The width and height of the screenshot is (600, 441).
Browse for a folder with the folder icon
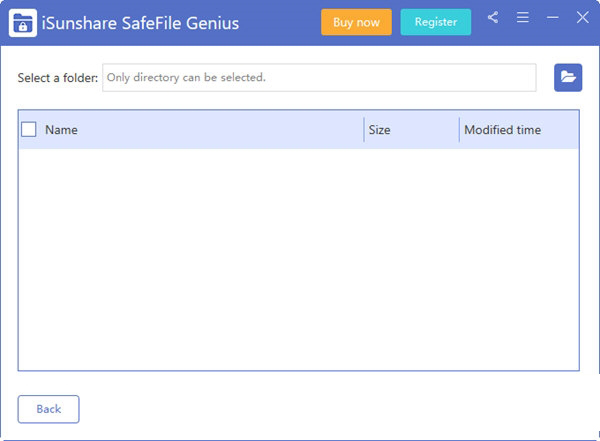point(568,77)
